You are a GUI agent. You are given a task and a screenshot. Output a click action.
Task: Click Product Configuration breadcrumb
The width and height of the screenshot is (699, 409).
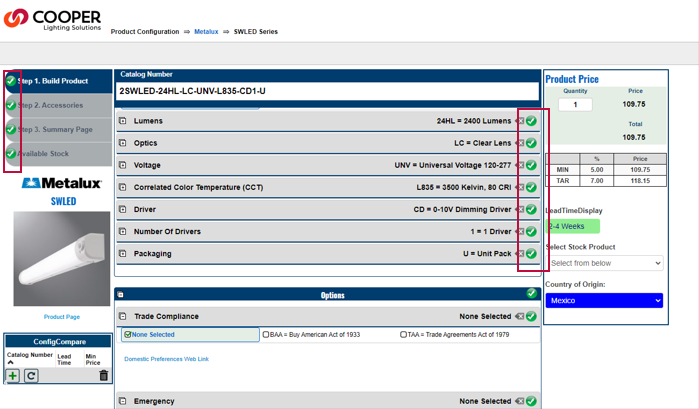pyautogui.click(x=145, y=32)
